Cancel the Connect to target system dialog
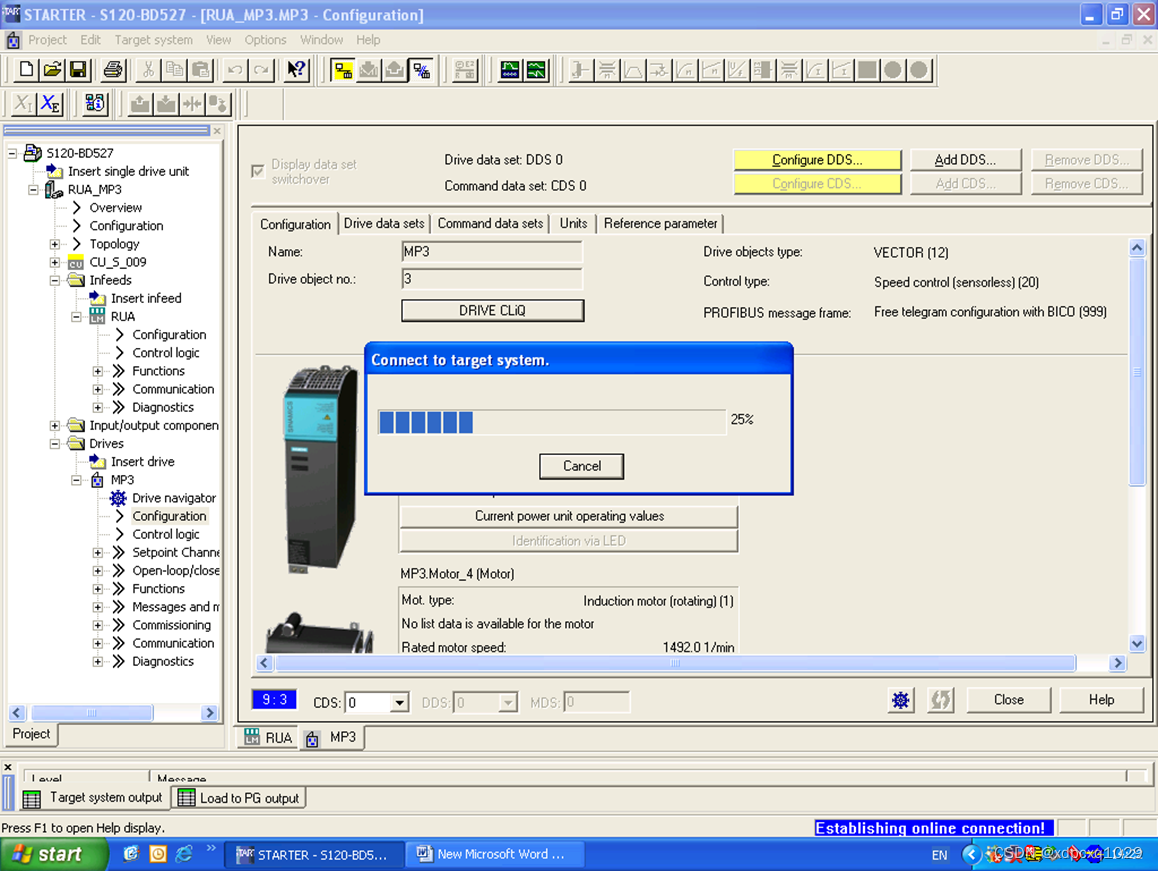1158x871 pixels. click(581, 466)
